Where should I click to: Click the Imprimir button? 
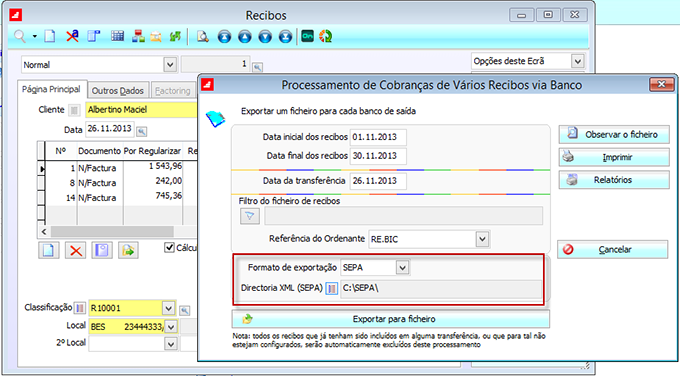[614, 157]
